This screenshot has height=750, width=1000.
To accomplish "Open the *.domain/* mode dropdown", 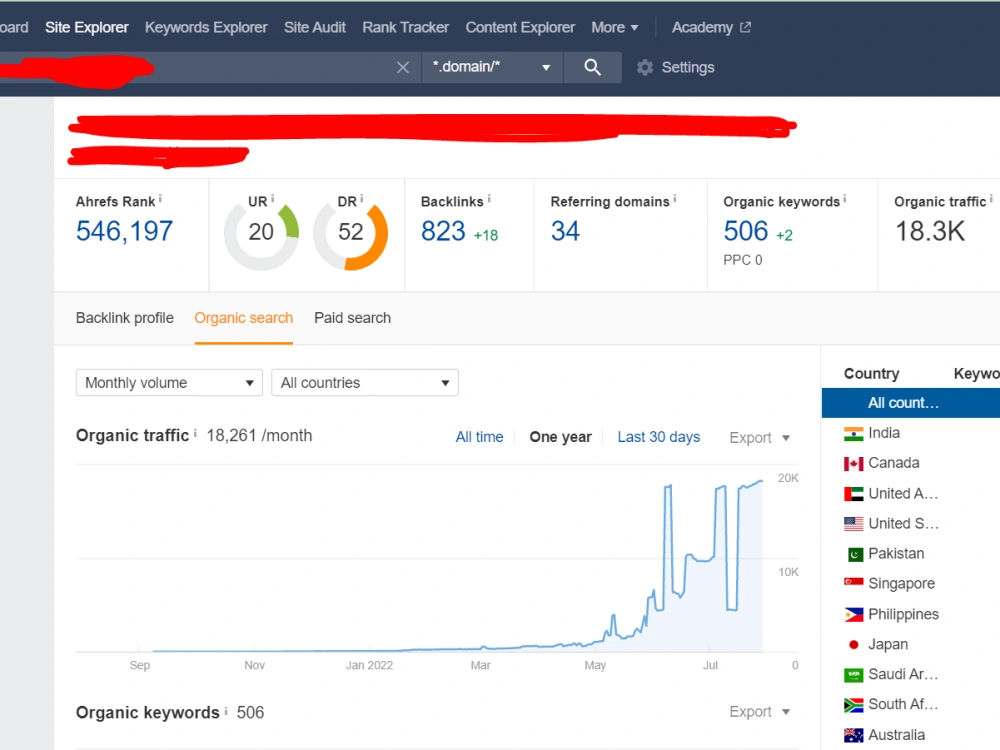I will (x=492, y=67).
